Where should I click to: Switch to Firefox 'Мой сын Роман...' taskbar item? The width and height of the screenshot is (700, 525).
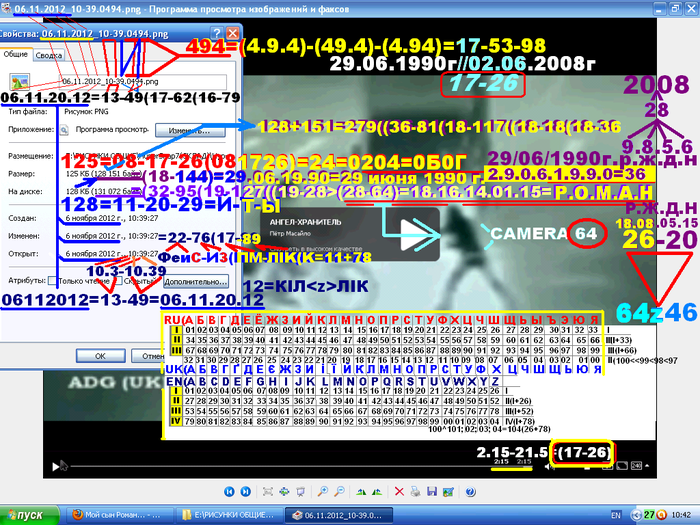[120, 515]
